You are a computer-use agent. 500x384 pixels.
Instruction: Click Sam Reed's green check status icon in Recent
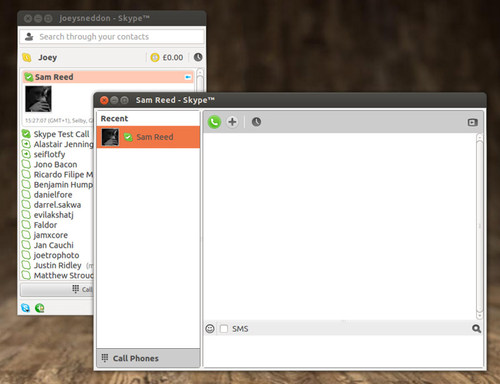[x=128, y=137]
